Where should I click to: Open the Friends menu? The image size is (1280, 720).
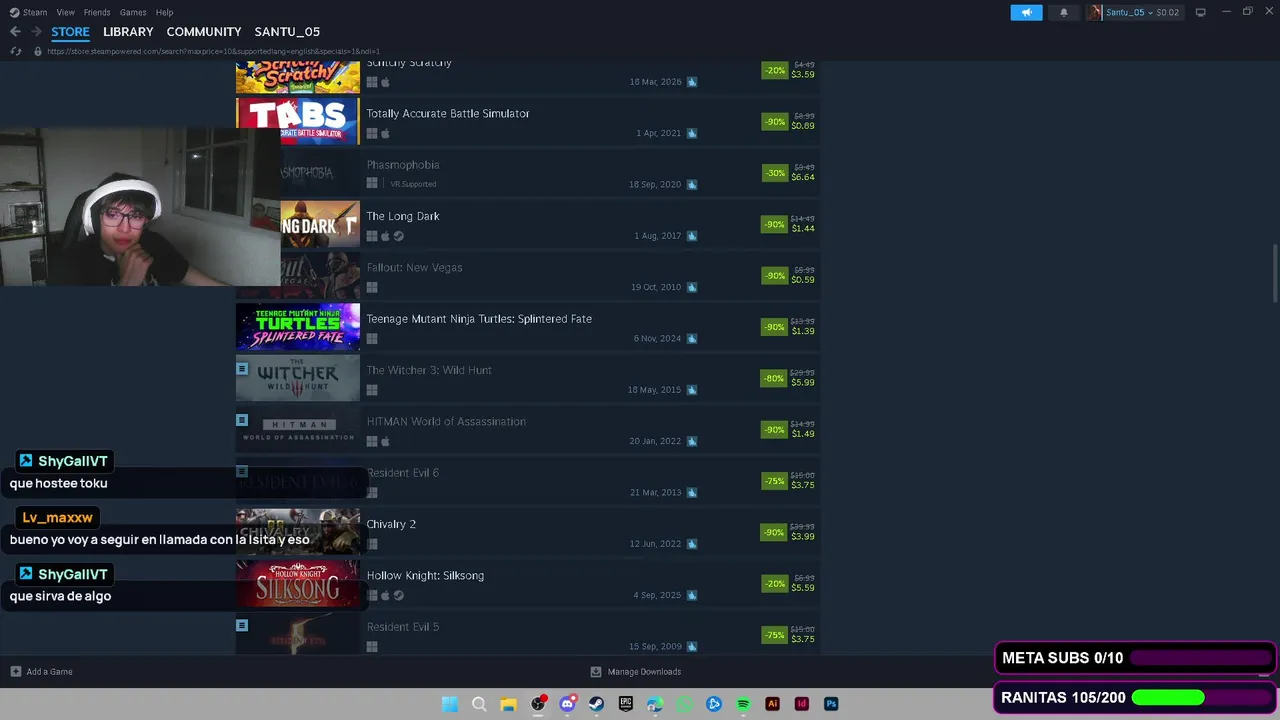(97, 12)
